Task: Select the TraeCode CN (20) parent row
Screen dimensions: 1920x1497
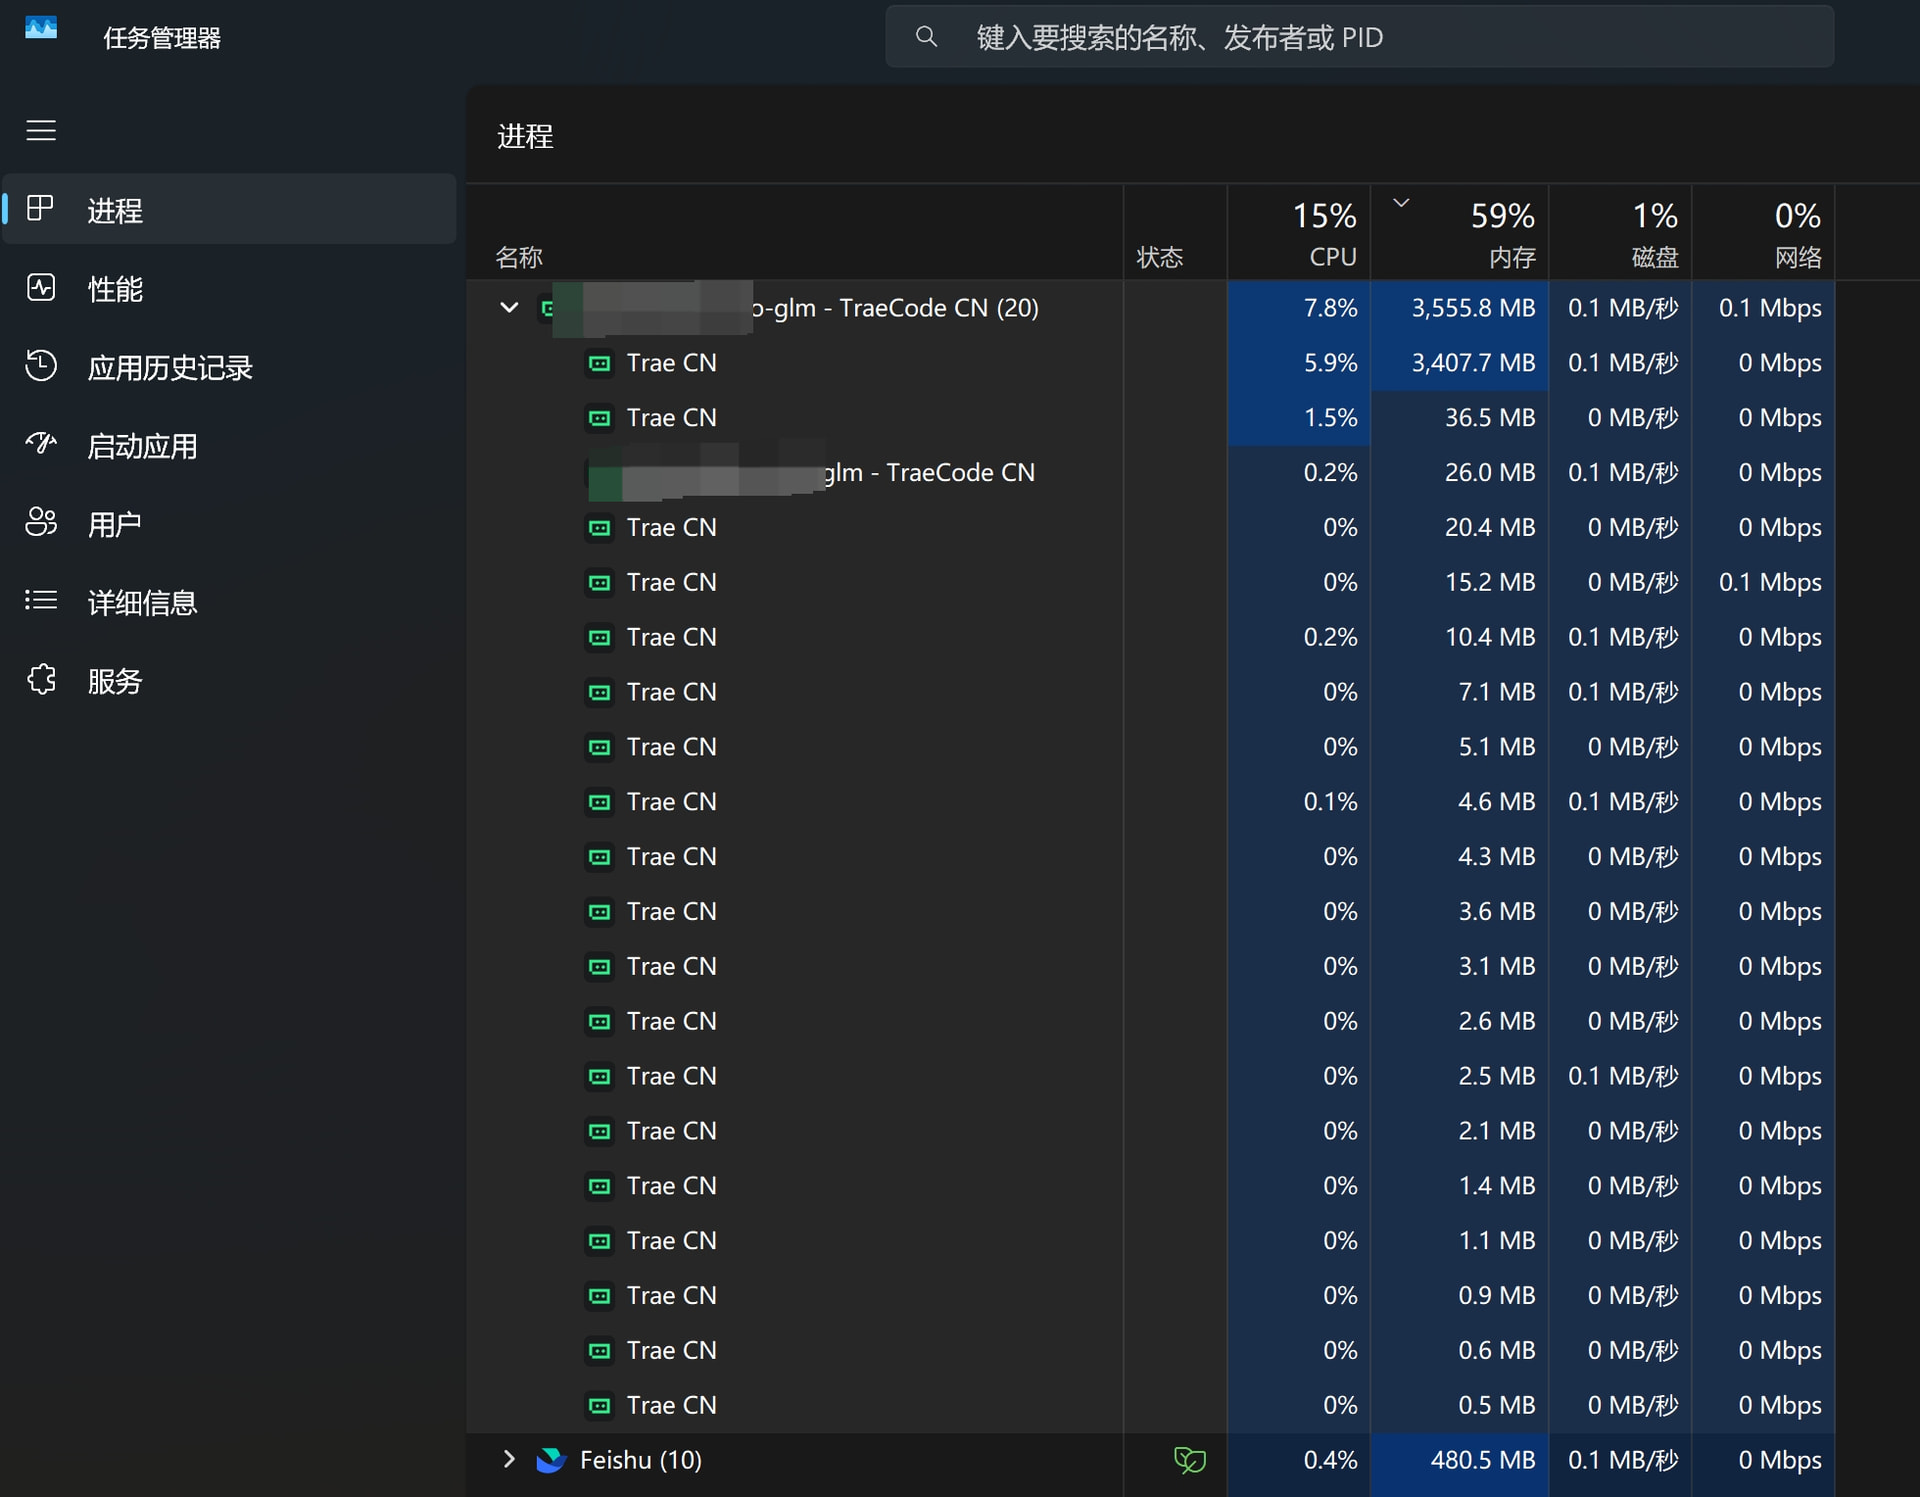Action: pos(1150,308)
